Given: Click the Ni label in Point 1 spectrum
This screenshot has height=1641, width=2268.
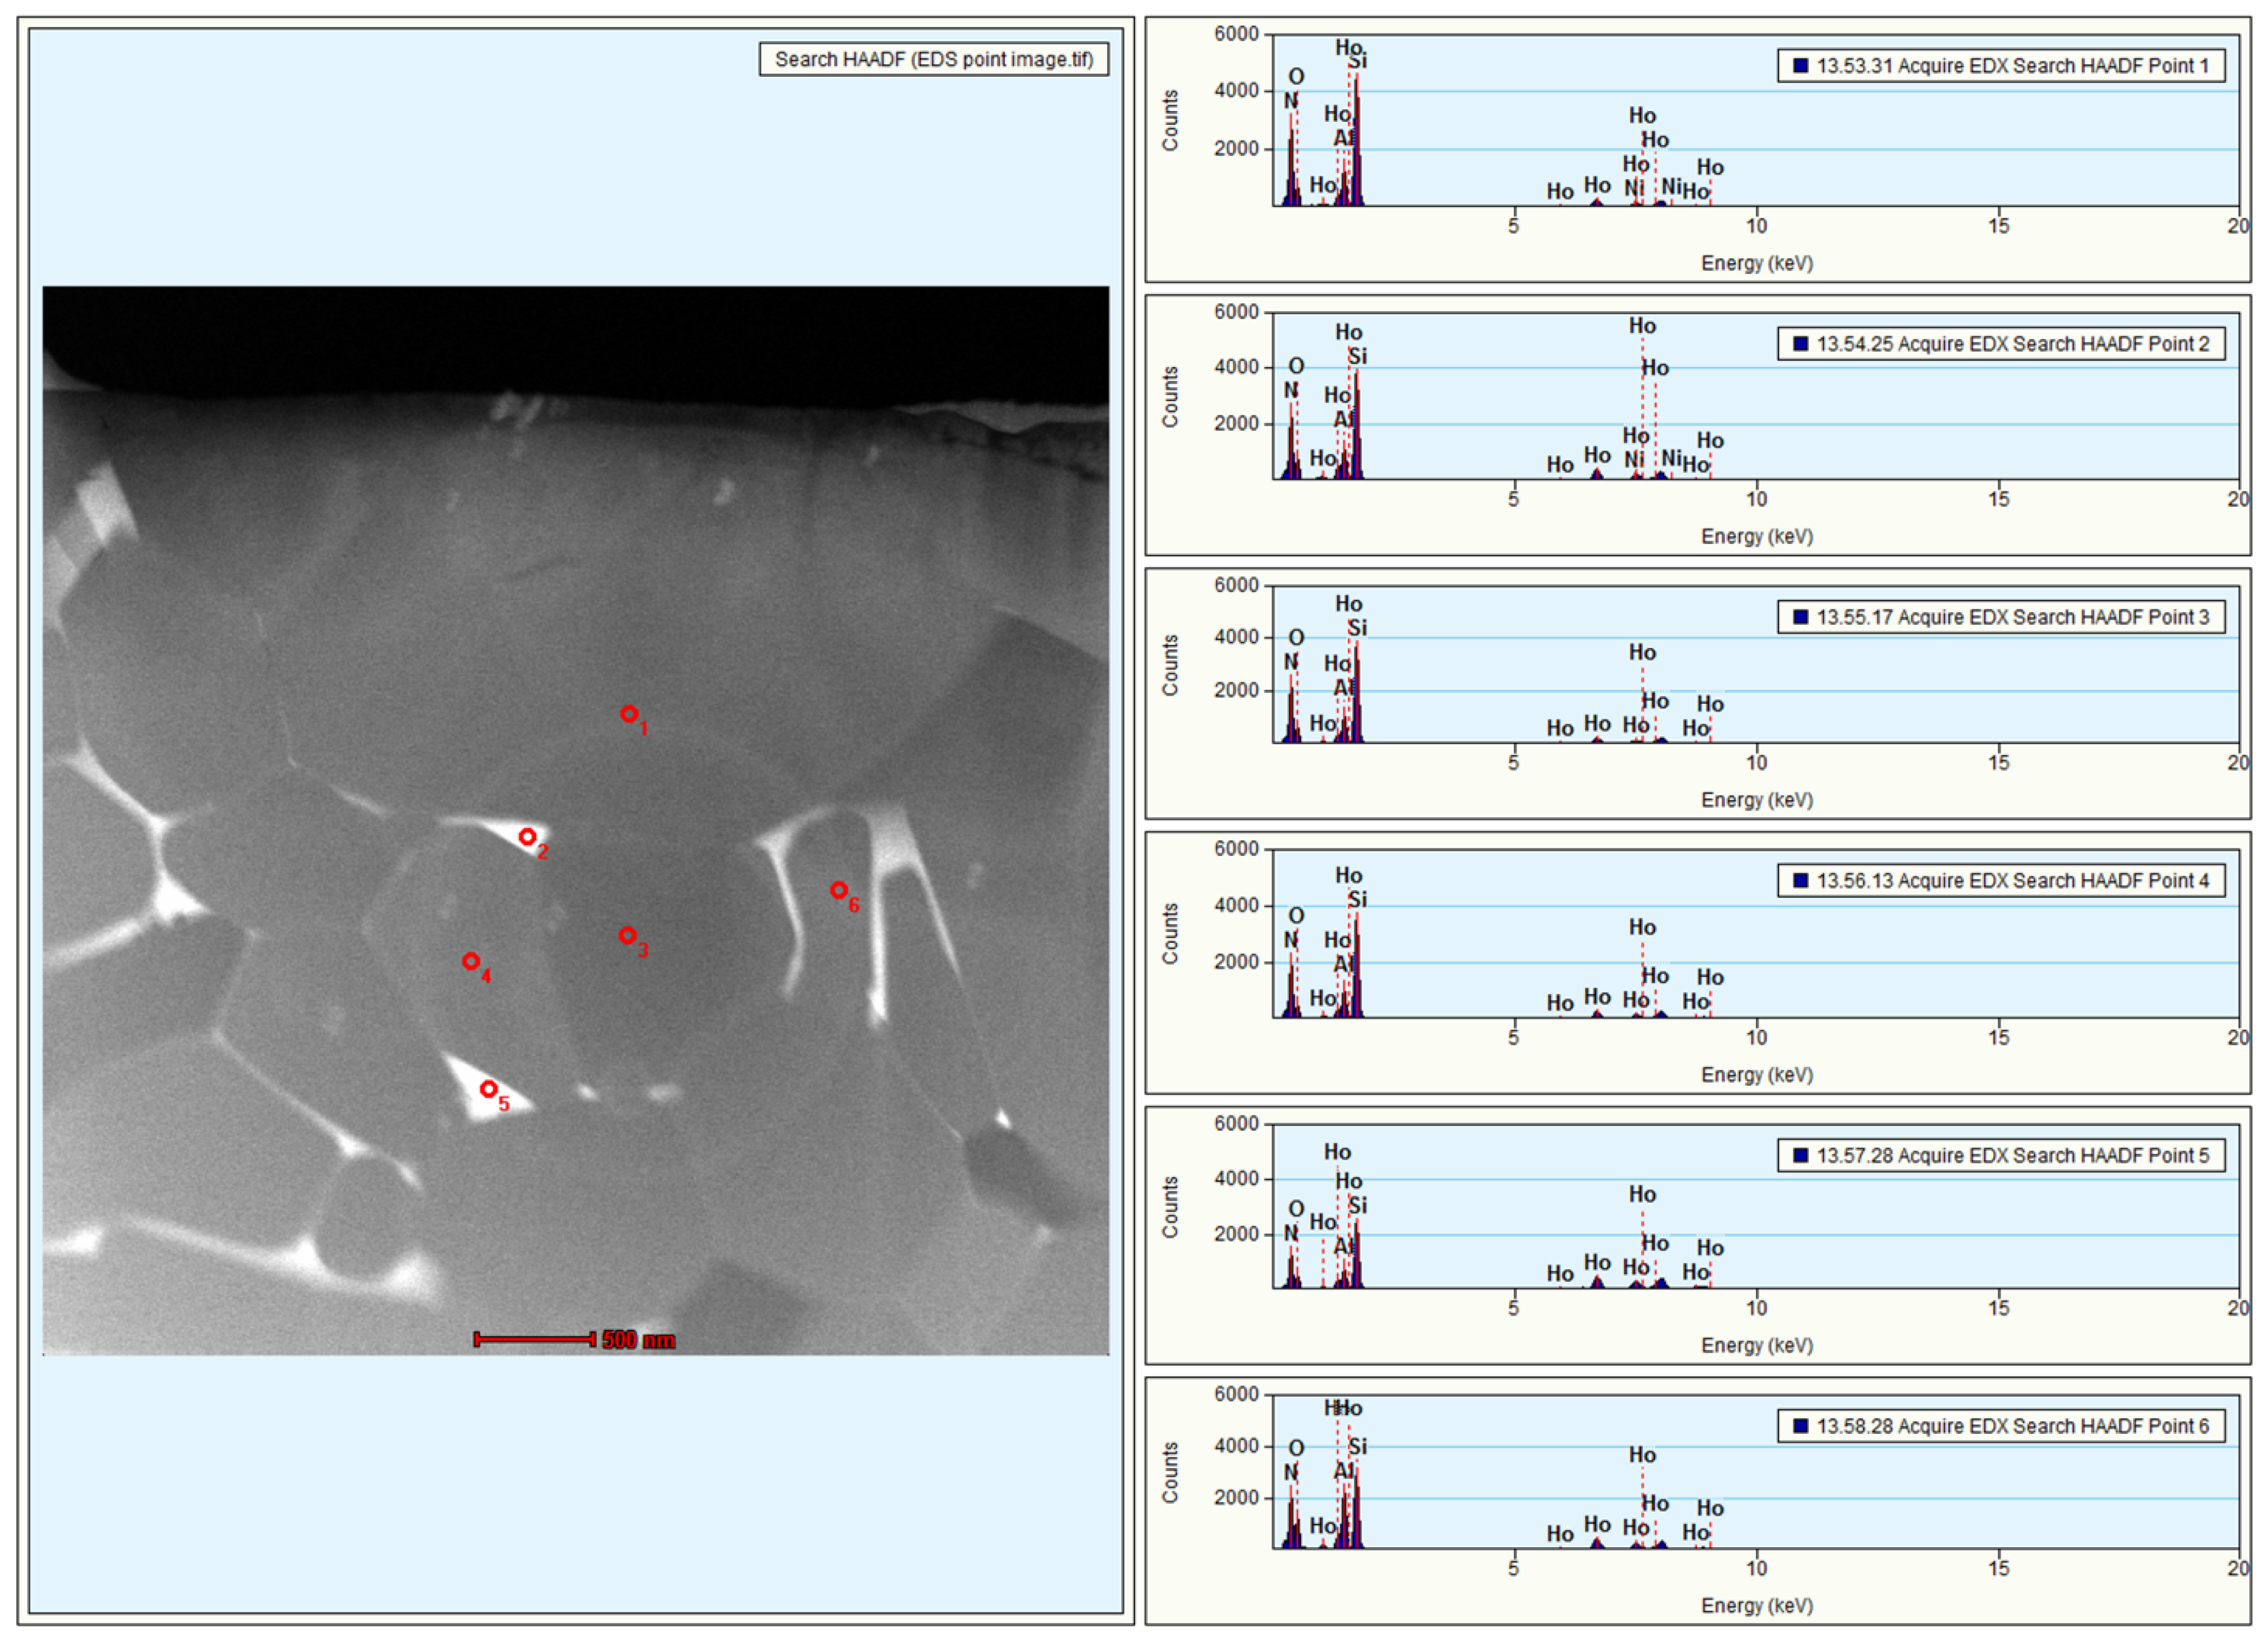Looking at the screenshot, I should point(1633,188).
